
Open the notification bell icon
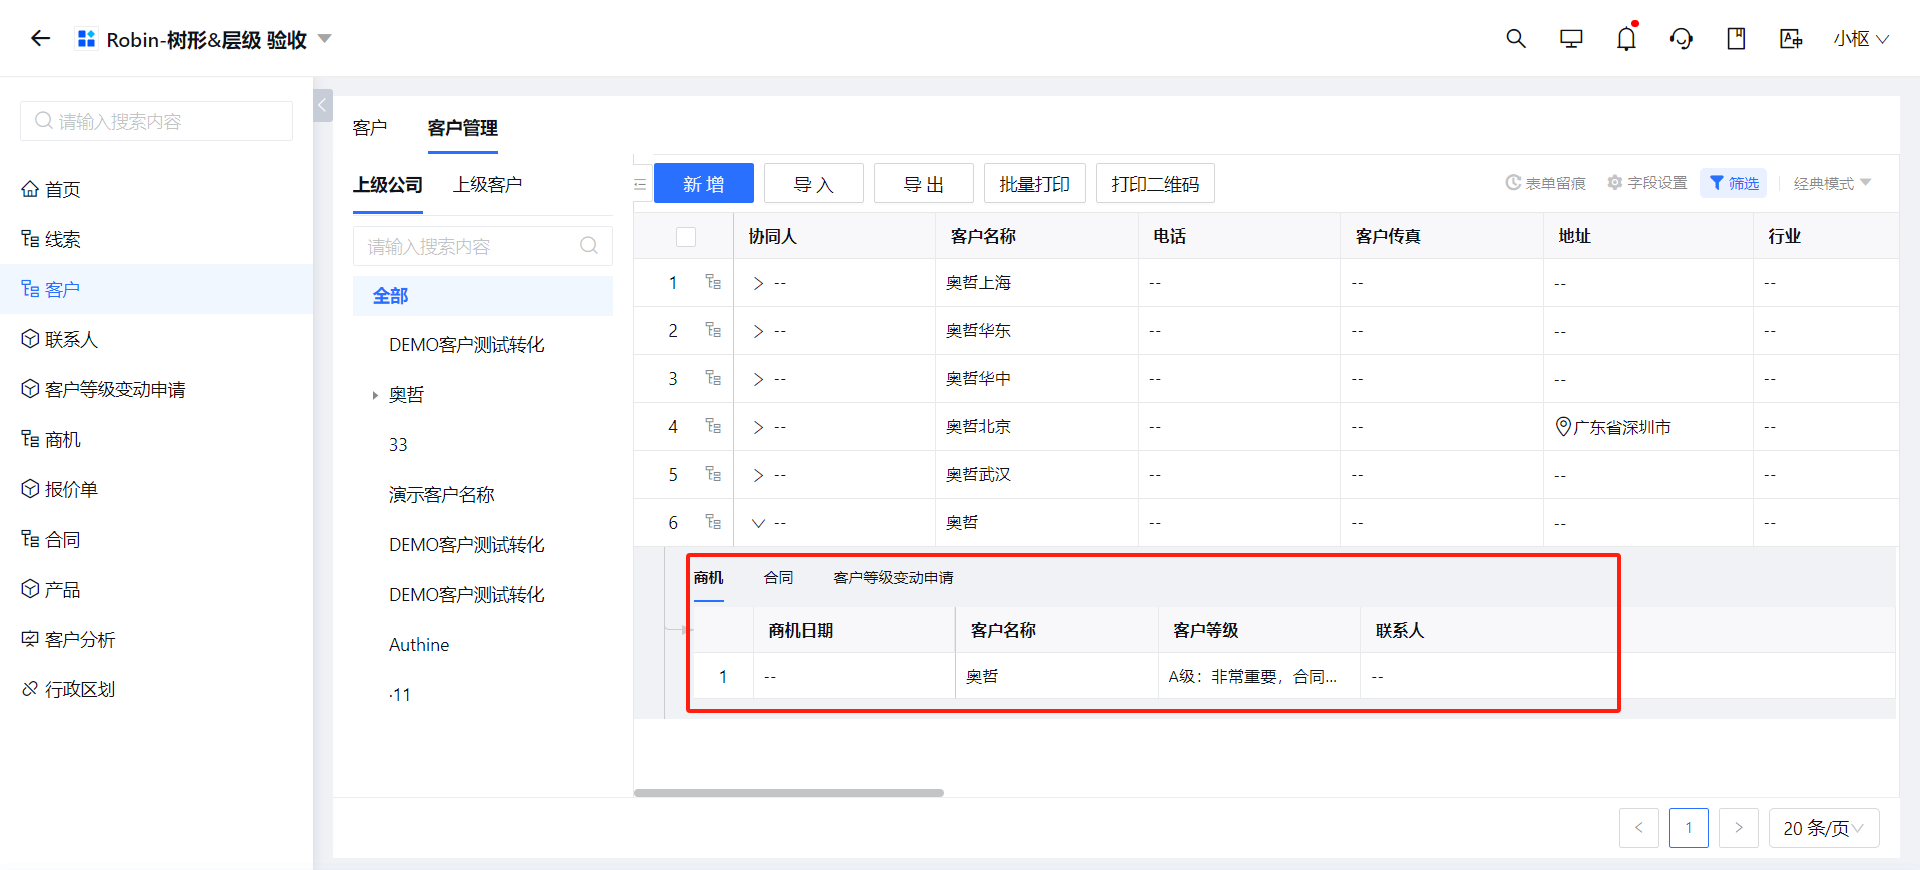tap(1626, 38)
